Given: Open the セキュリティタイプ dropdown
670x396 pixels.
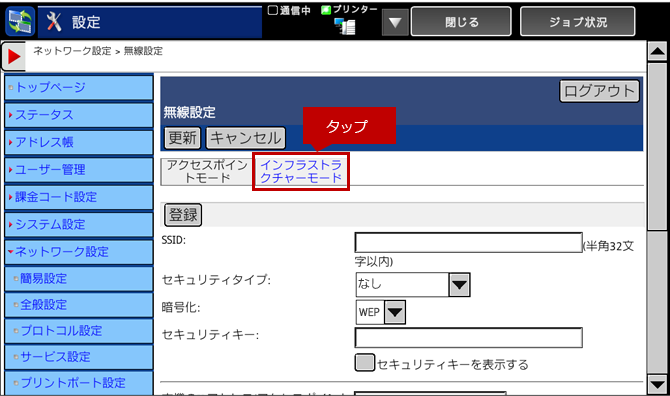Looking at the screenshot, I should tap(413, 285).
